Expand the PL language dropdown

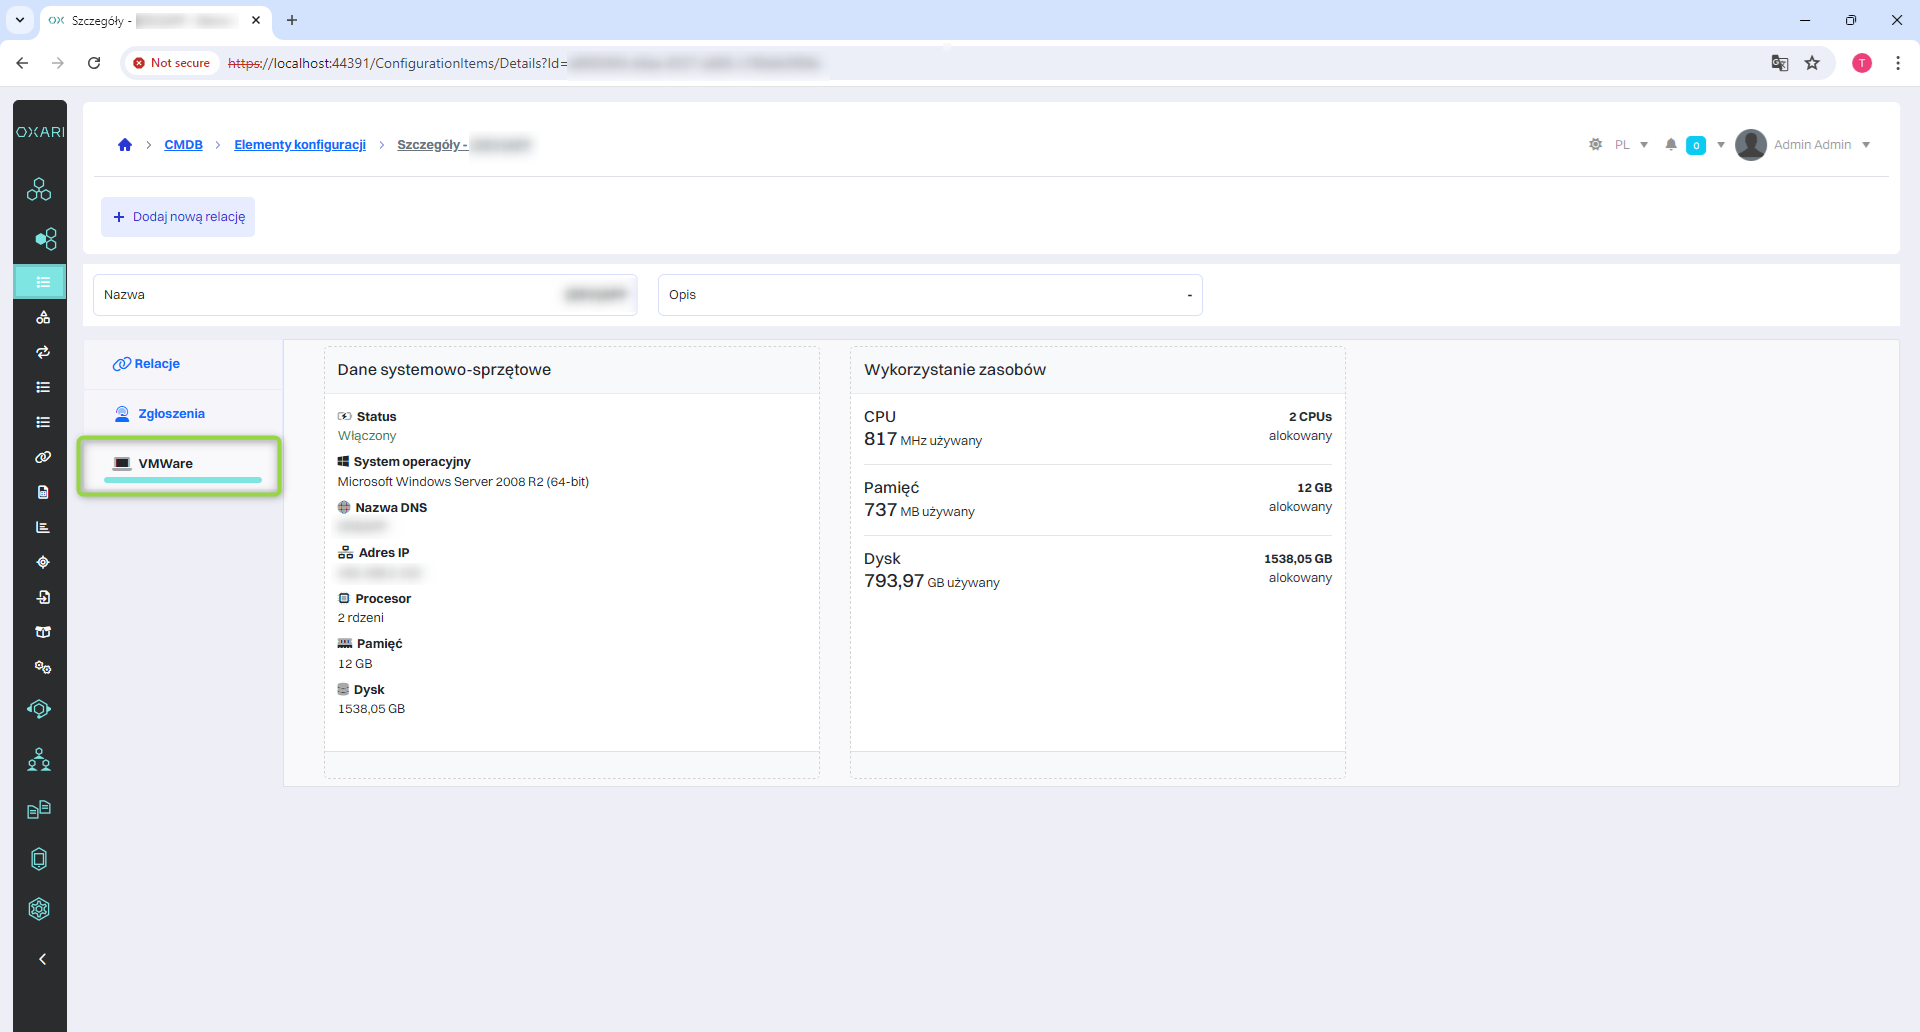[x=1631, y=145]
